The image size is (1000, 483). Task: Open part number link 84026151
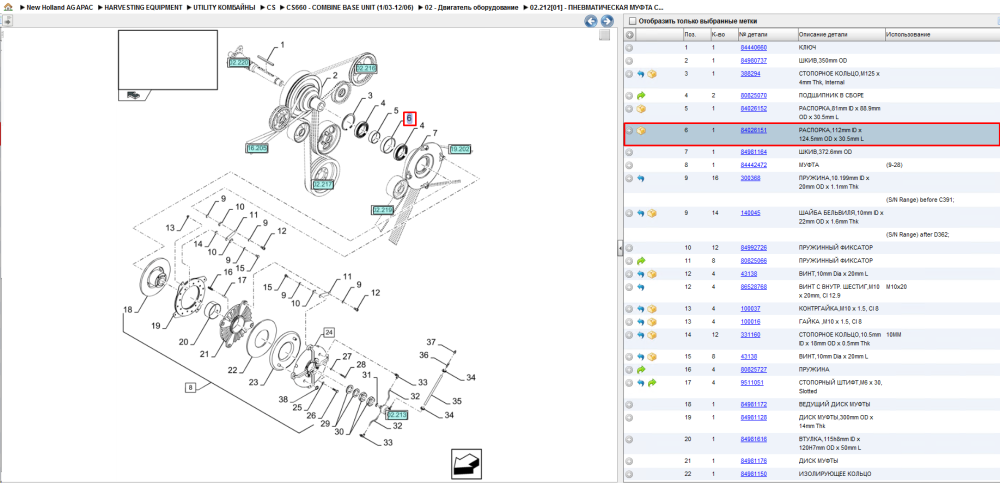pyautogui.click(x=753, y=130)
